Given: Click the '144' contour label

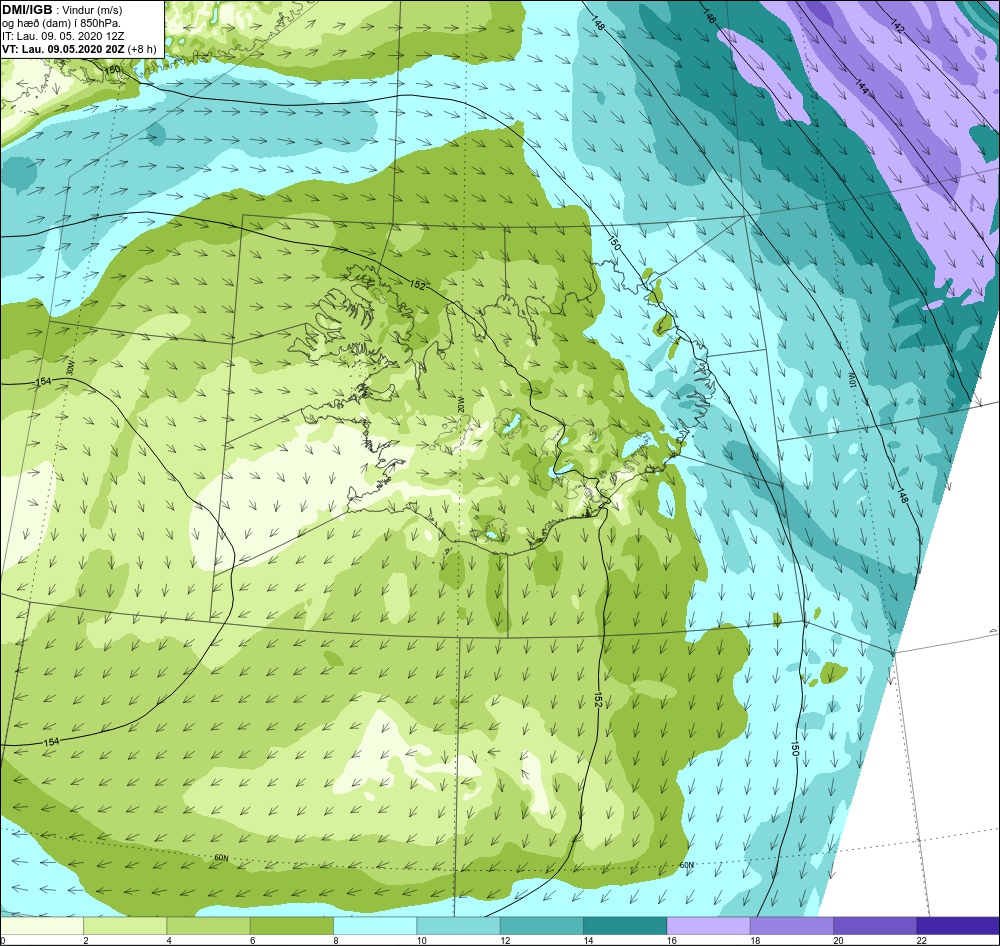Looking at the screenshot, I should point(860,86).
